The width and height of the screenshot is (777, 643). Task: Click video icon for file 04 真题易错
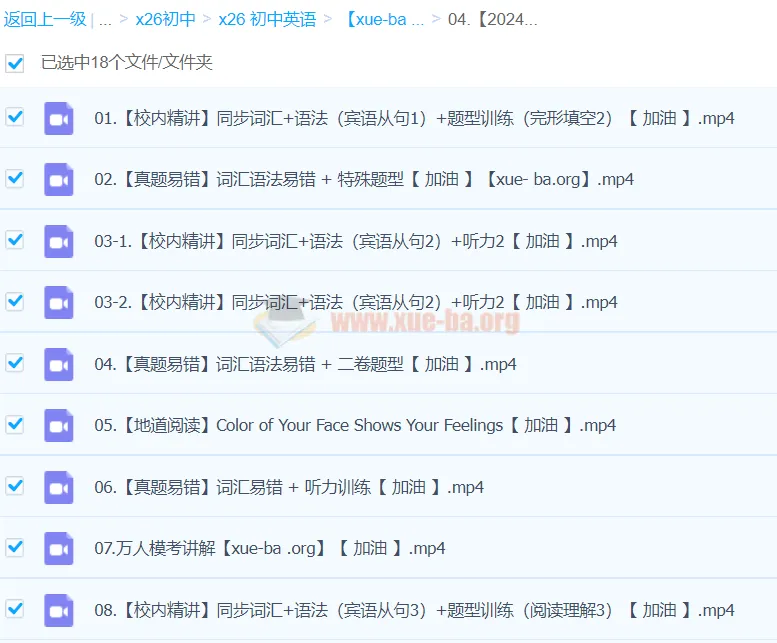click(59, 364)
